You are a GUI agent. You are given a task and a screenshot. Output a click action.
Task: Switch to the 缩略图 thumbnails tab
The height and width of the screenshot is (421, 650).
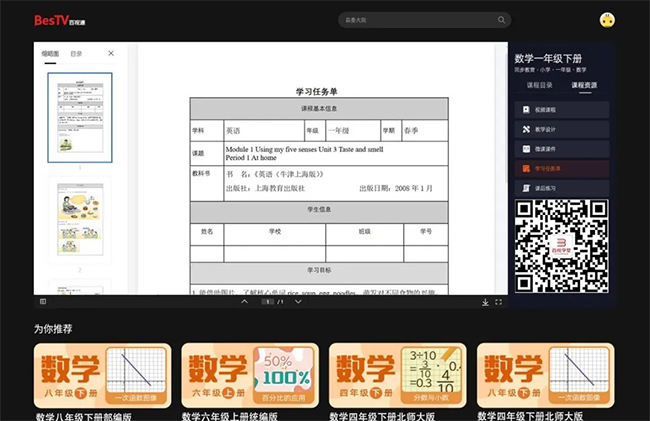tap(50, 54)
